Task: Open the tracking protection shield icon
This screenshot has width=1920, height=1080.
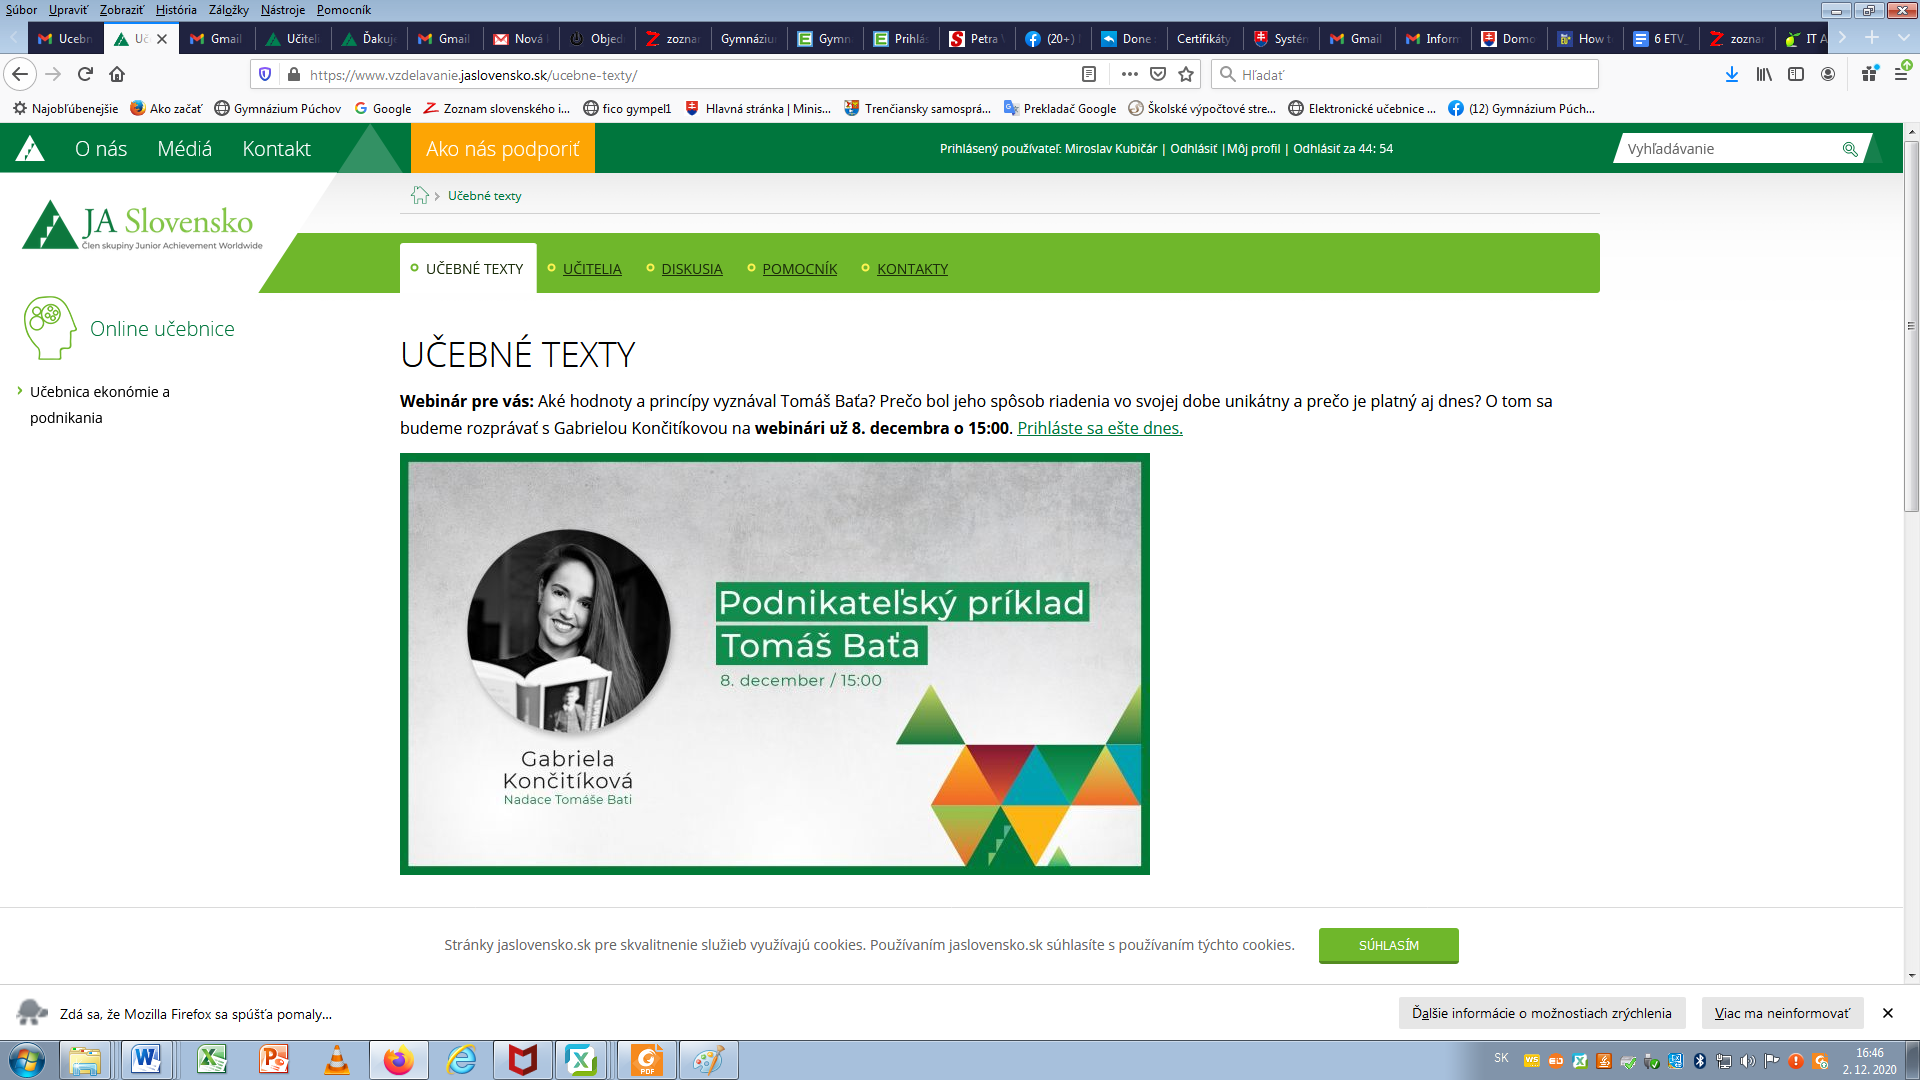Action: (265, 74)
